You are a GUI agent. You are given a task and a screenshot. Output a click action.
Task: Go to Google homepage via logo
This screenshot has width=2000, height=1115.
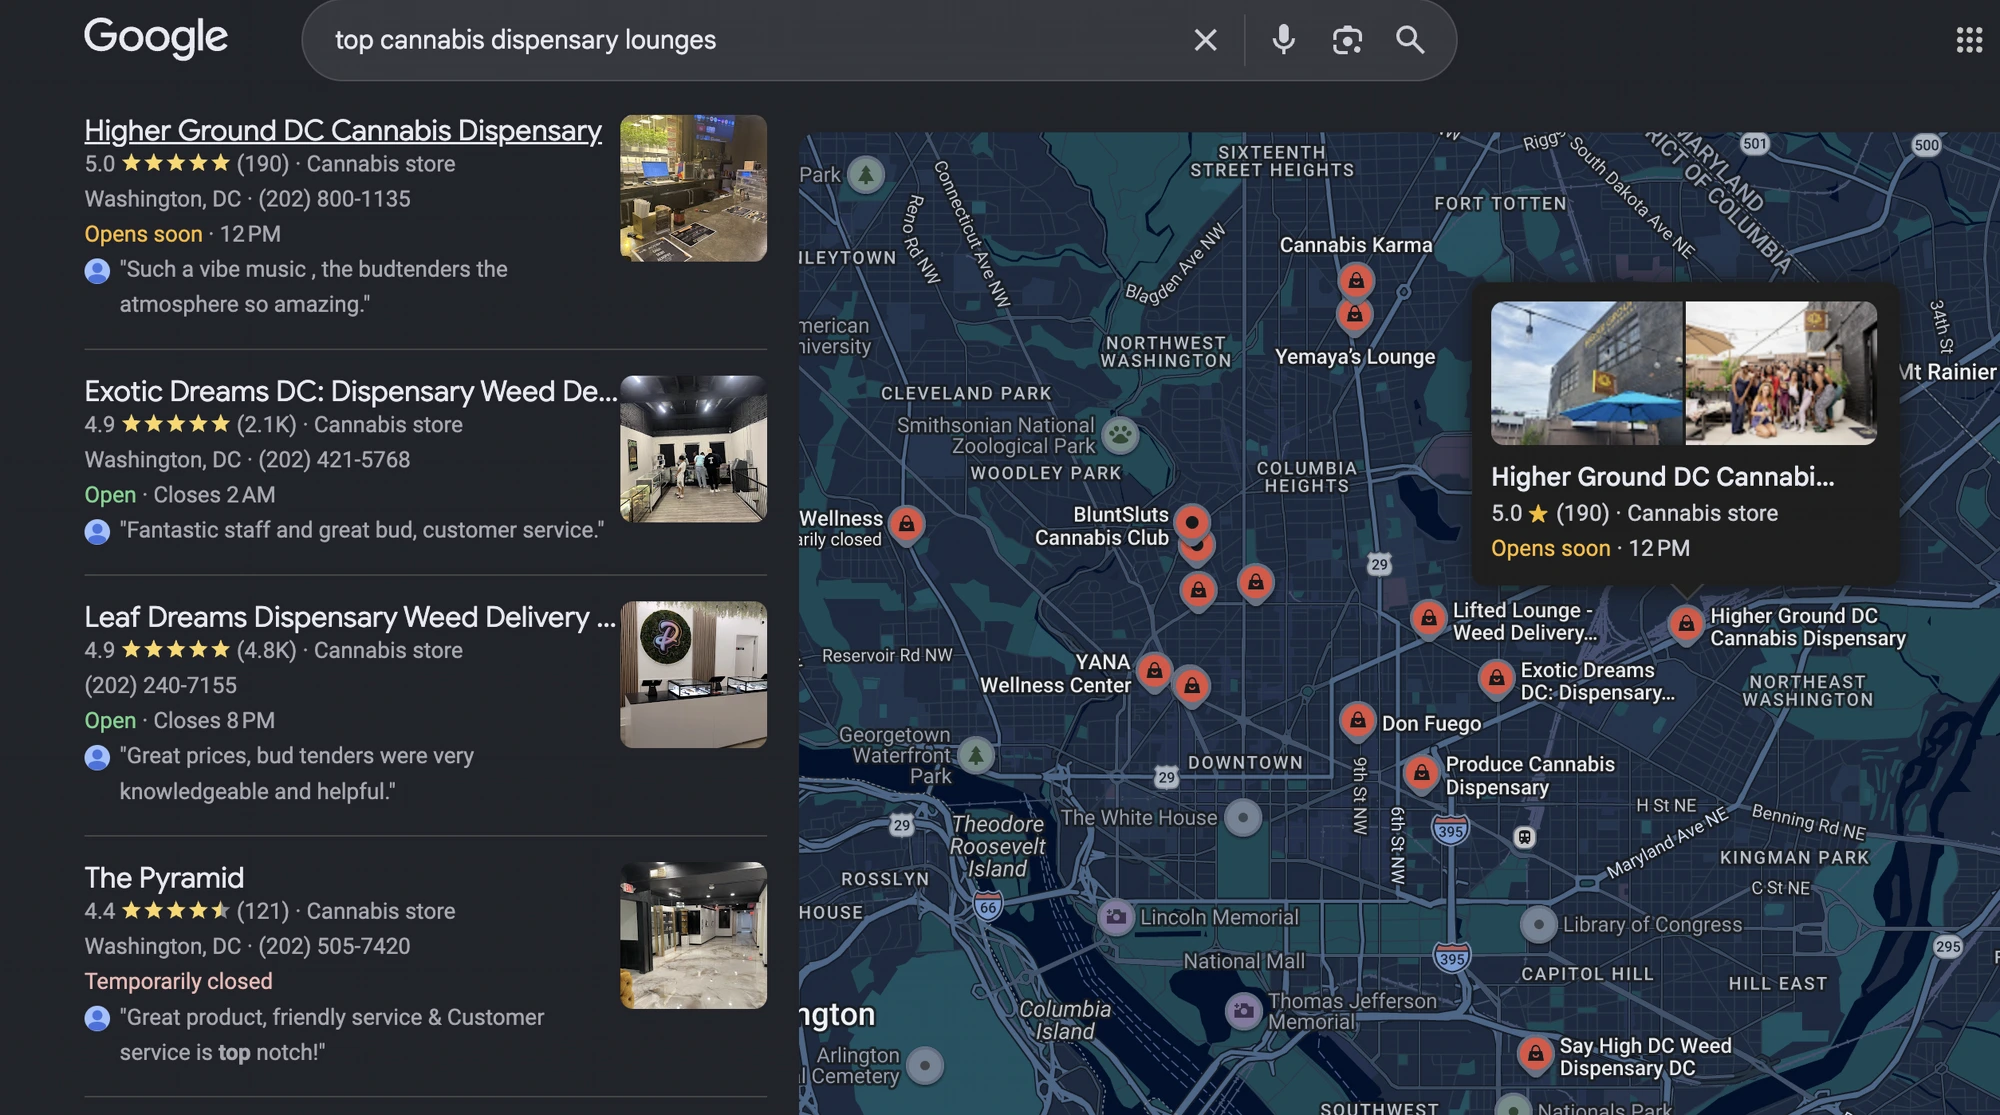[156, 38]
